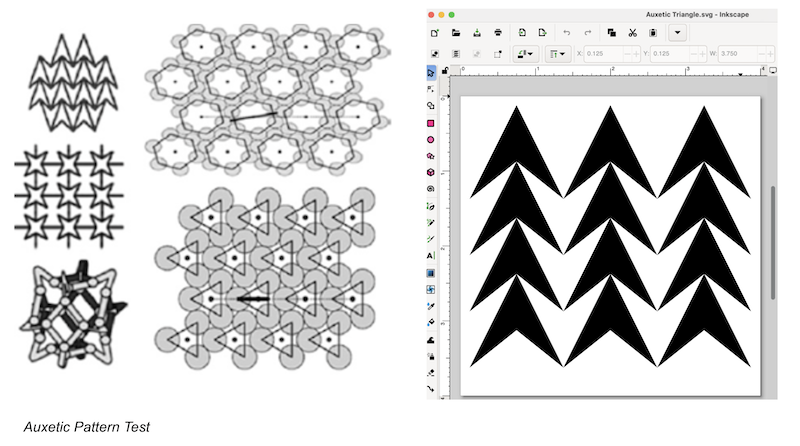Select the Spiral tool
This screenshot has height=446, width=800.
[x=431, y=188]
